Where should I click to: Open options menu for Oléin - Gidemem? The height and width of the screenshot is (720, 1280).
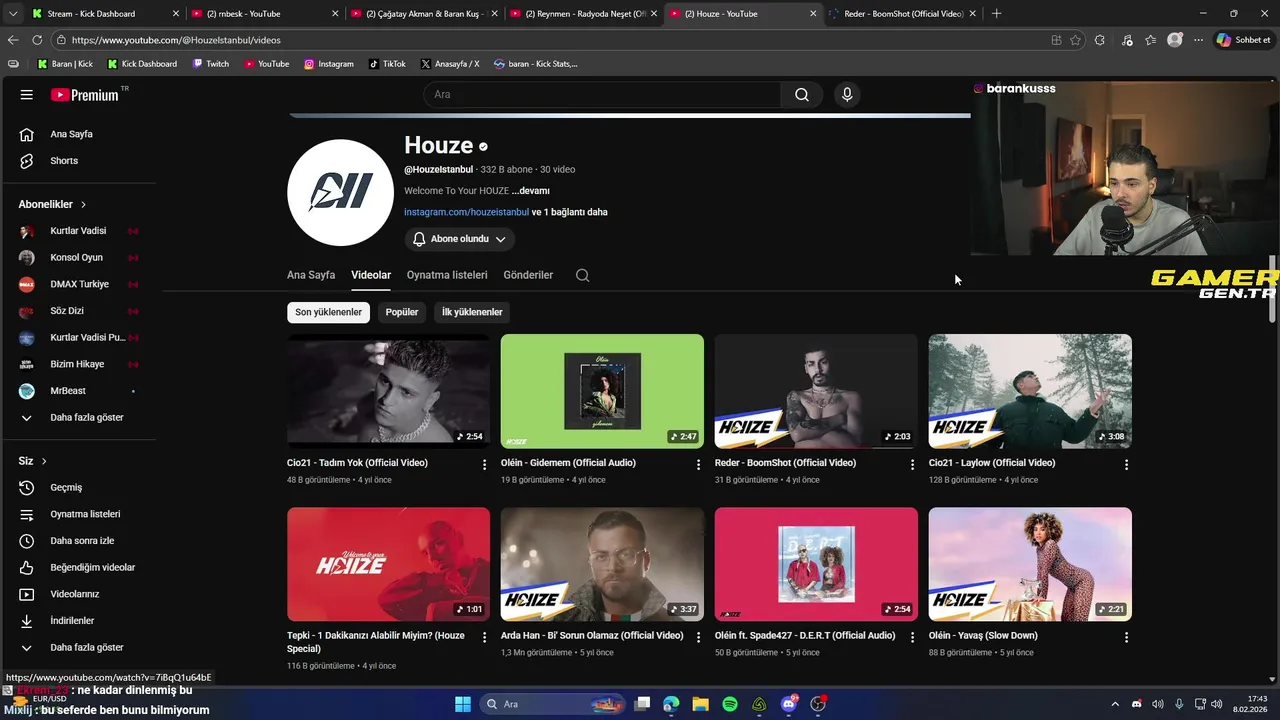tap(698, 465)
